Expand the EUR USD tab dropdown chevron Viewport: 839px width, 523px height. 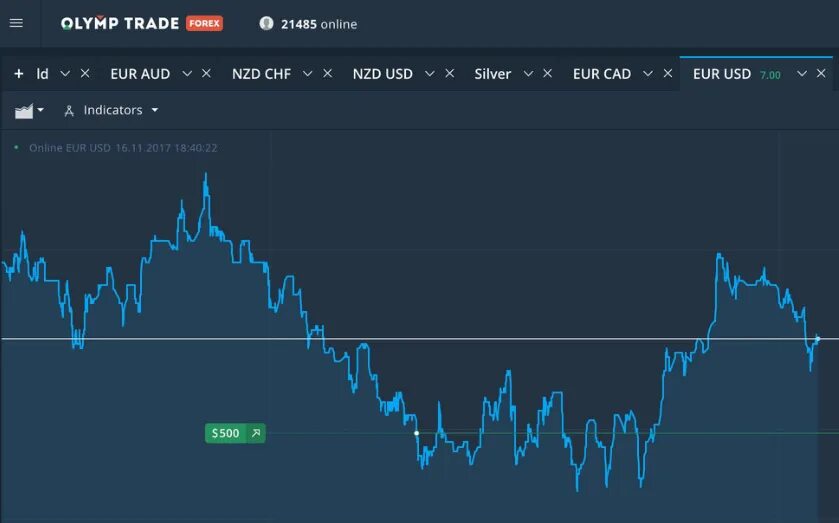[802, 74]
